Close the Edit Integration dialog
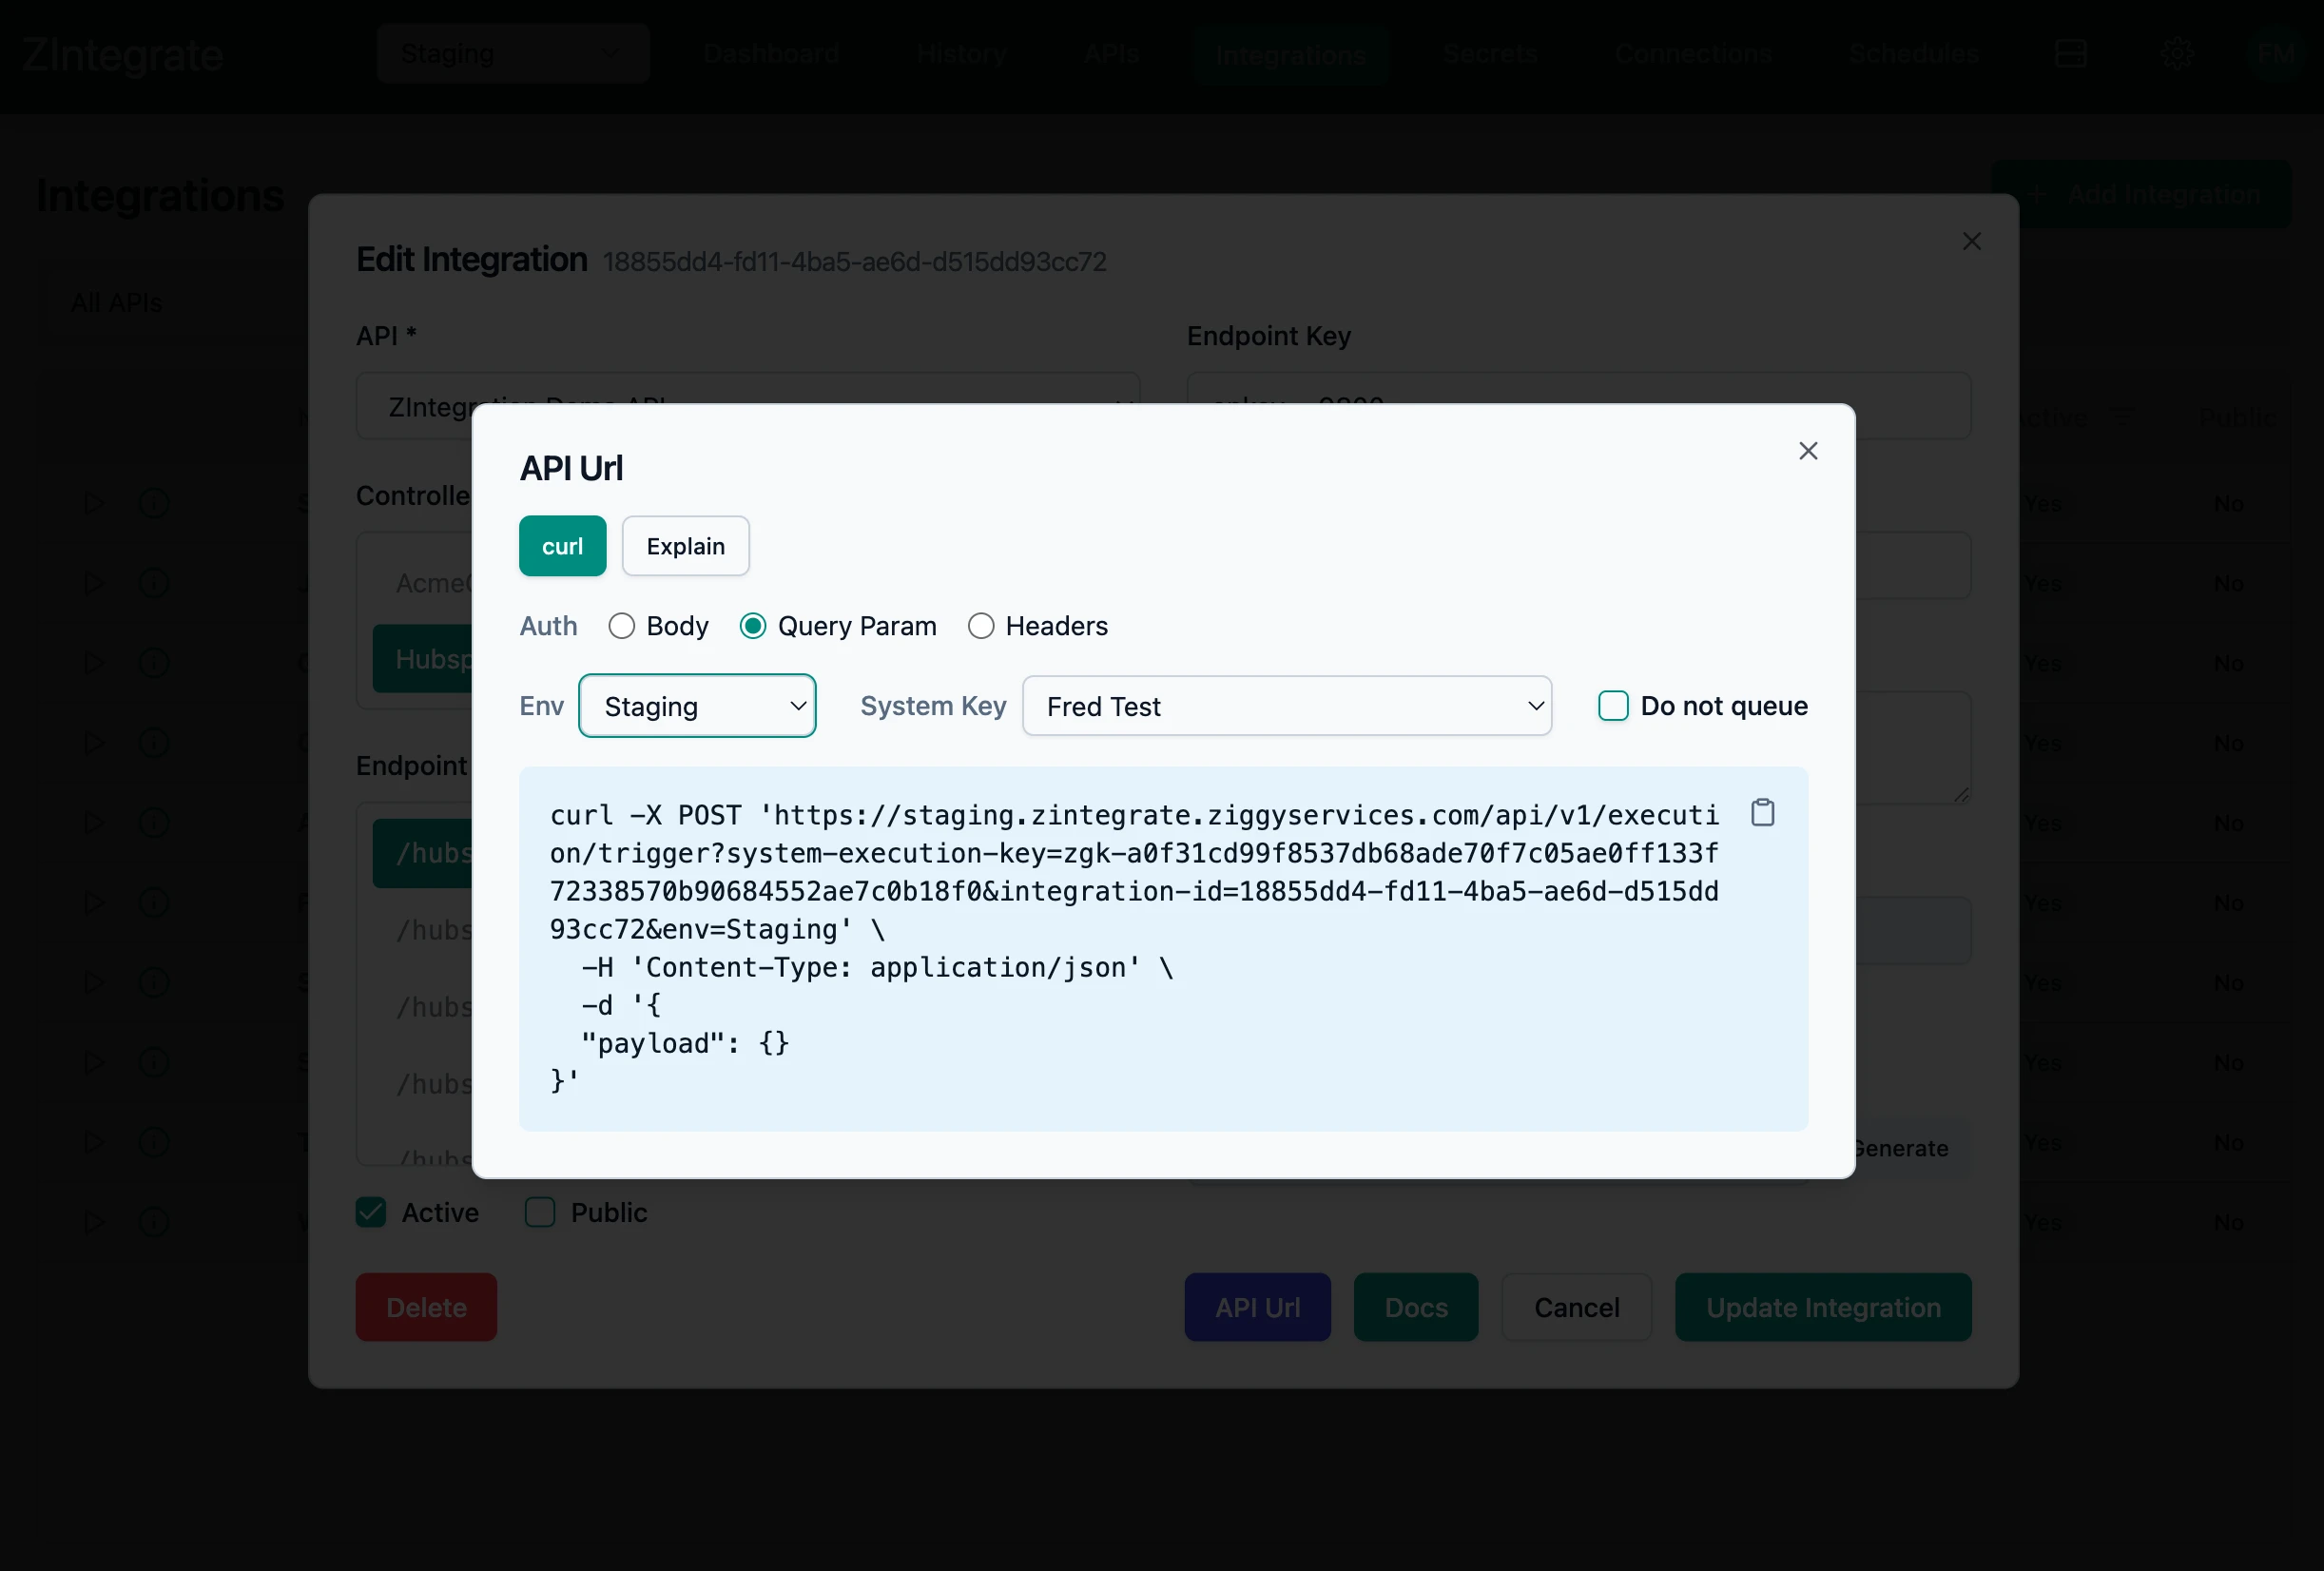This screenshot has width=2324, height=1571. point(1971,242)
